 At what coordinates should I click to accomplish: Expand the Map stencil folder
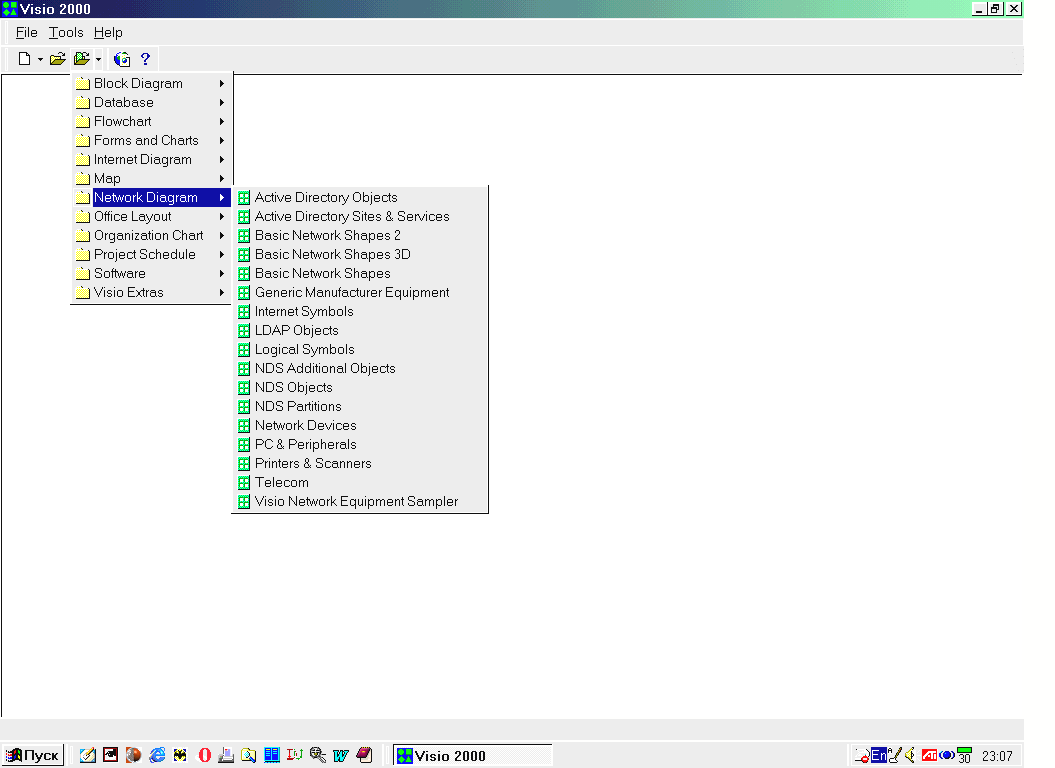(151, 178)
